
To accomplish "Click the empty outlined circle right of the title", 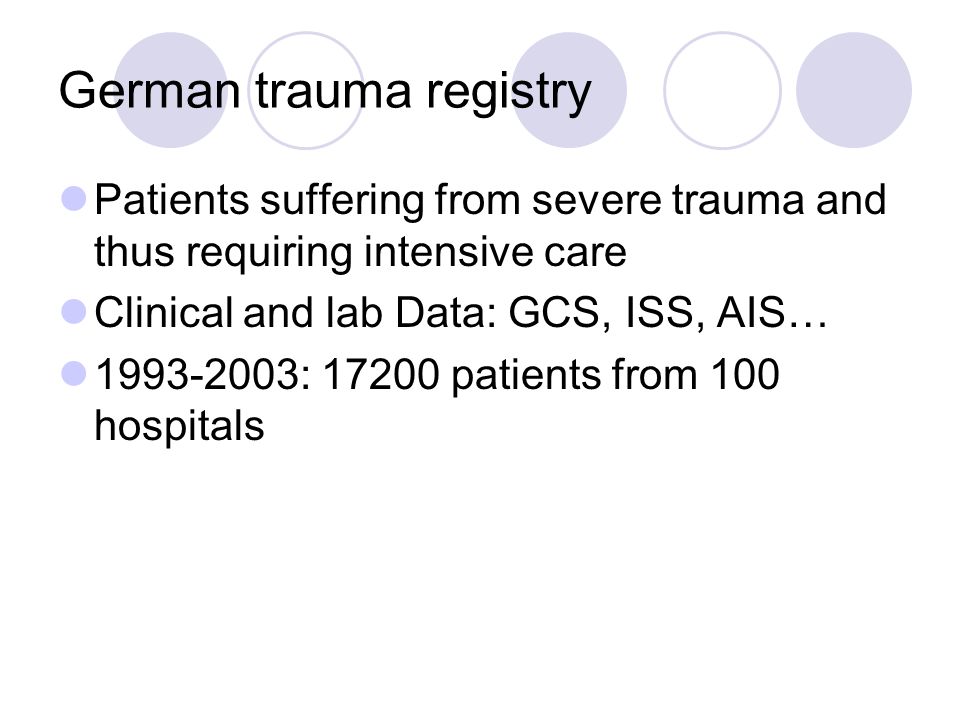I will click(722, 90).
